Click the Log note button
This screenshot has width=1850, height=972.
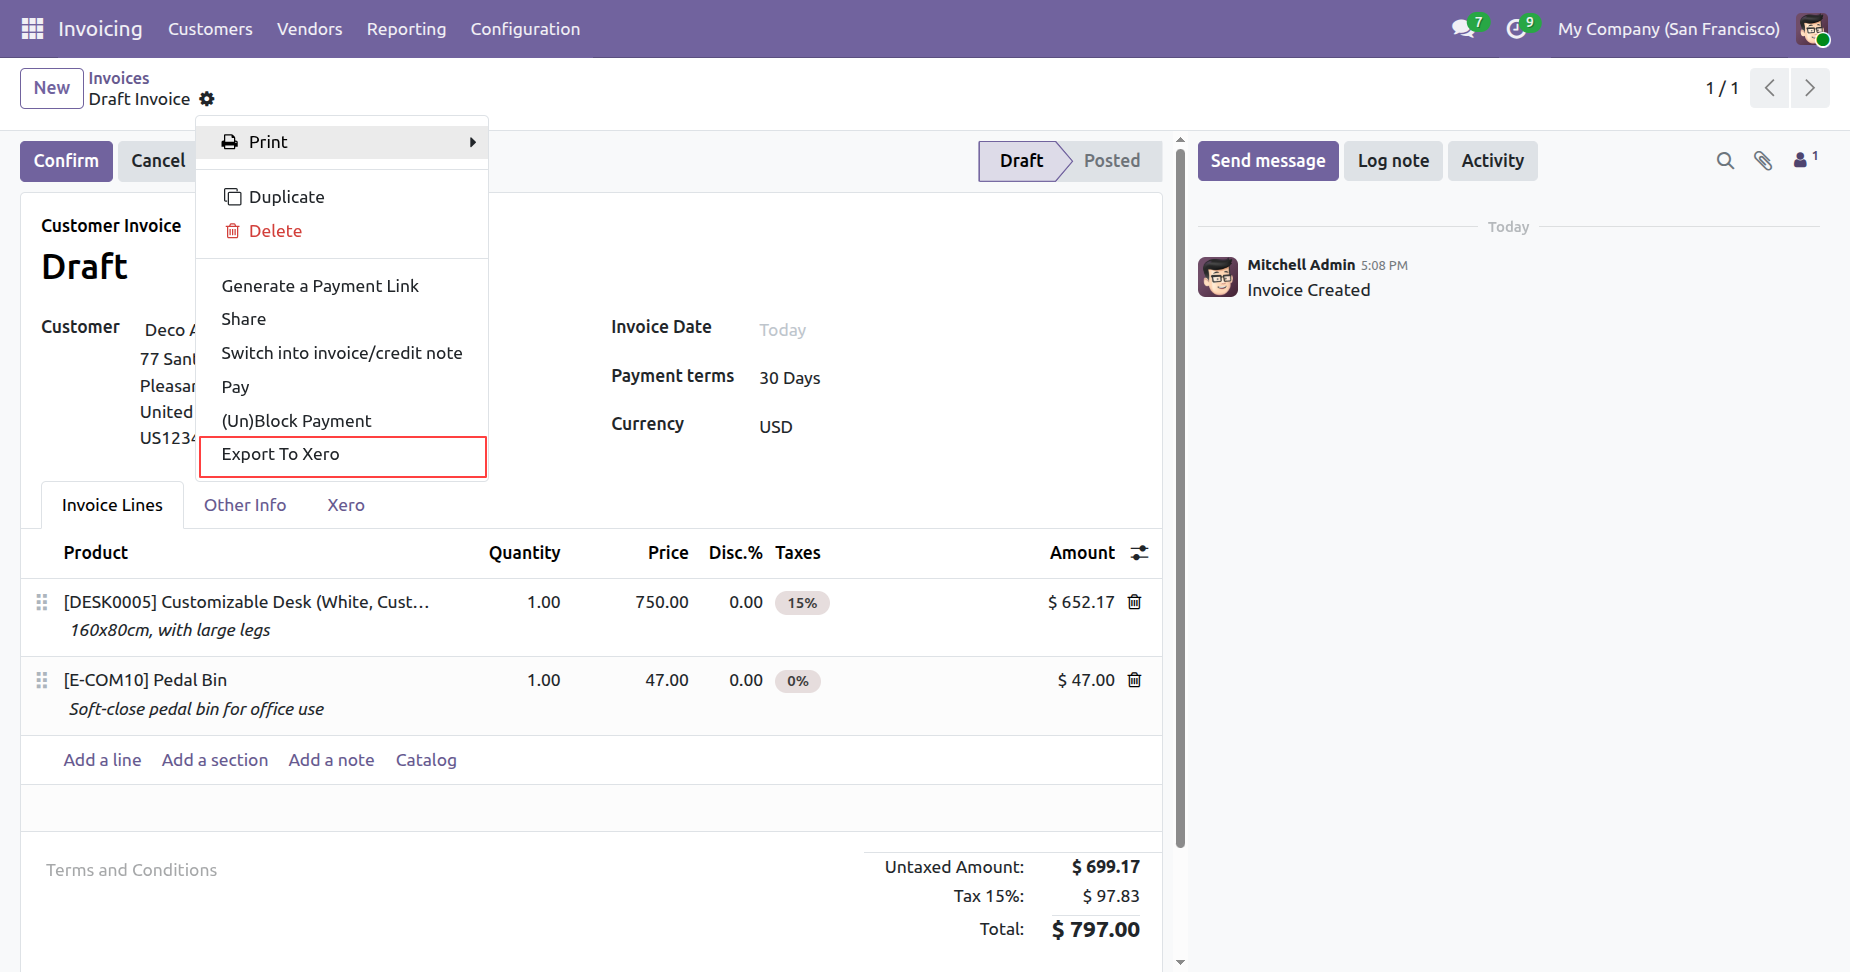[x=1393, y=161]
